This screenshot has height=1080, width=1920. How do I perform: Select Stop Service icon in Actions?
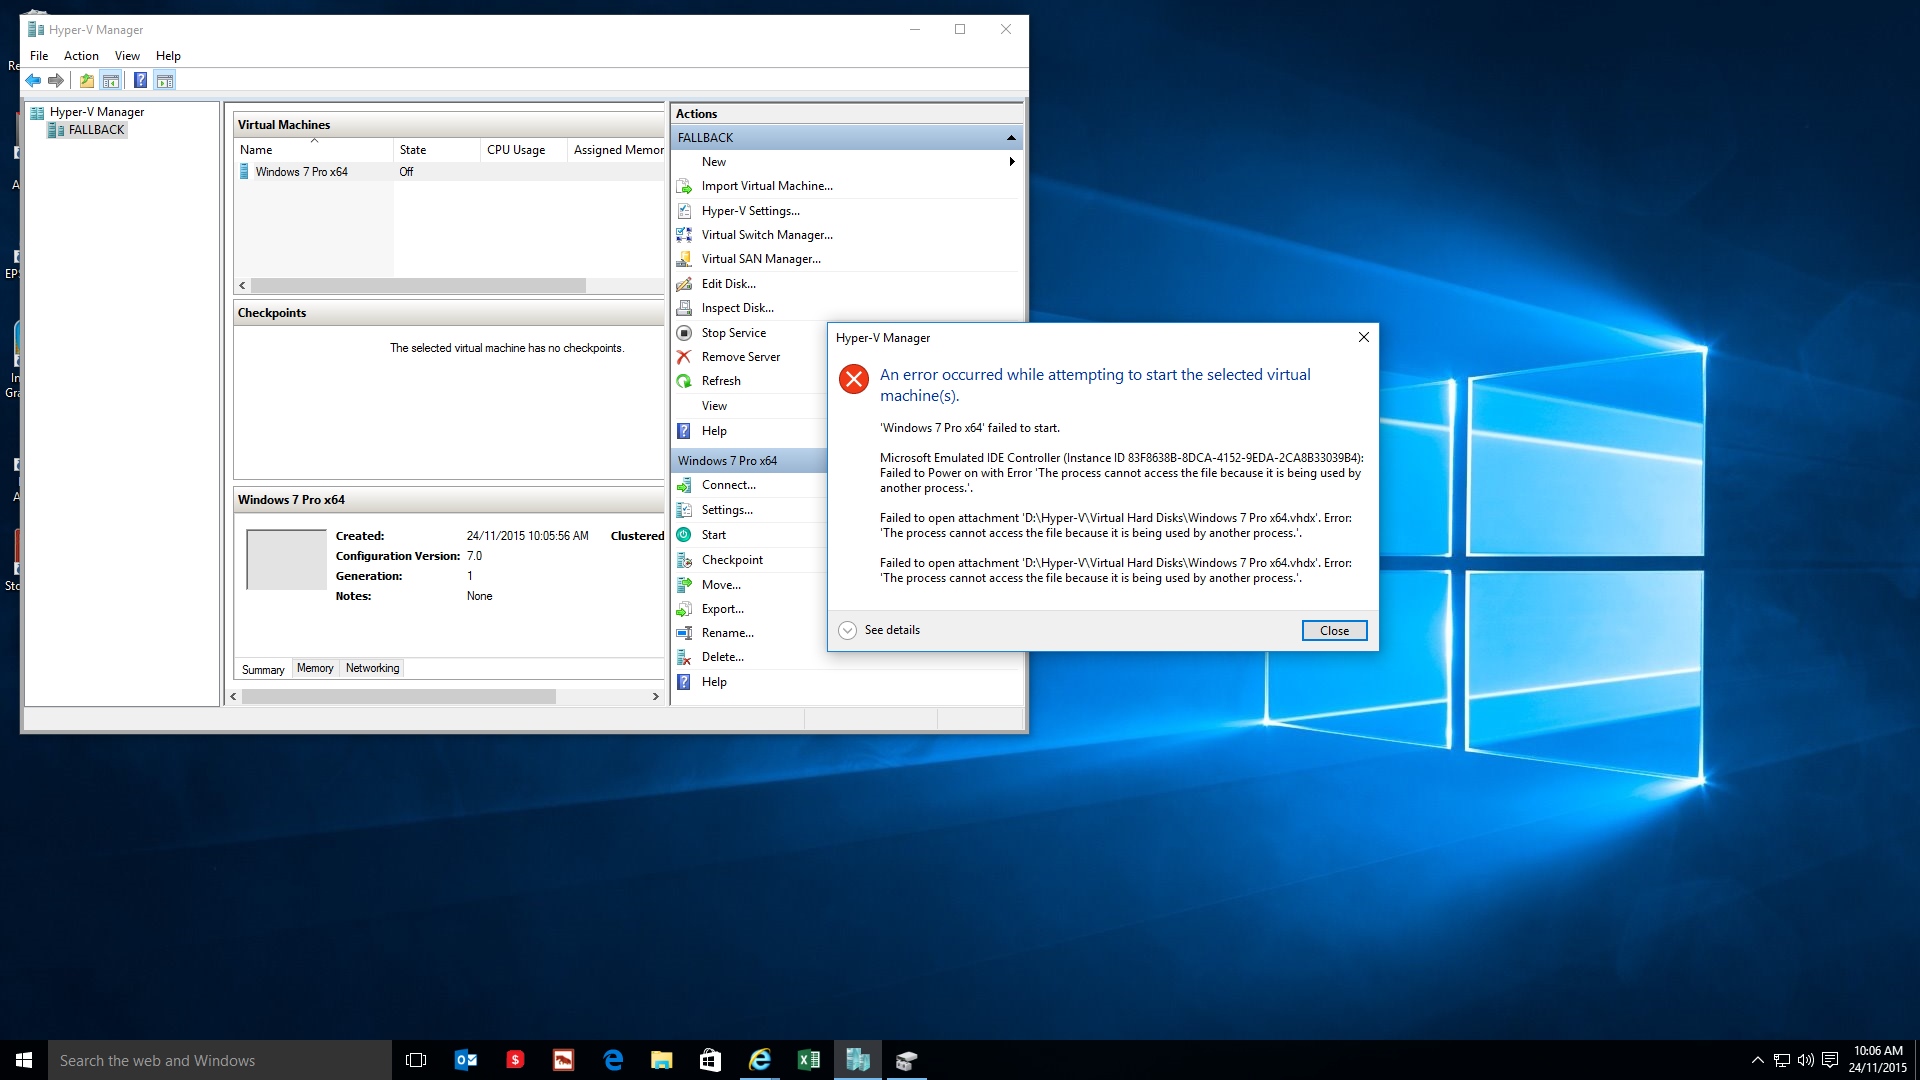pyautogui.click(x=683, y=331)
